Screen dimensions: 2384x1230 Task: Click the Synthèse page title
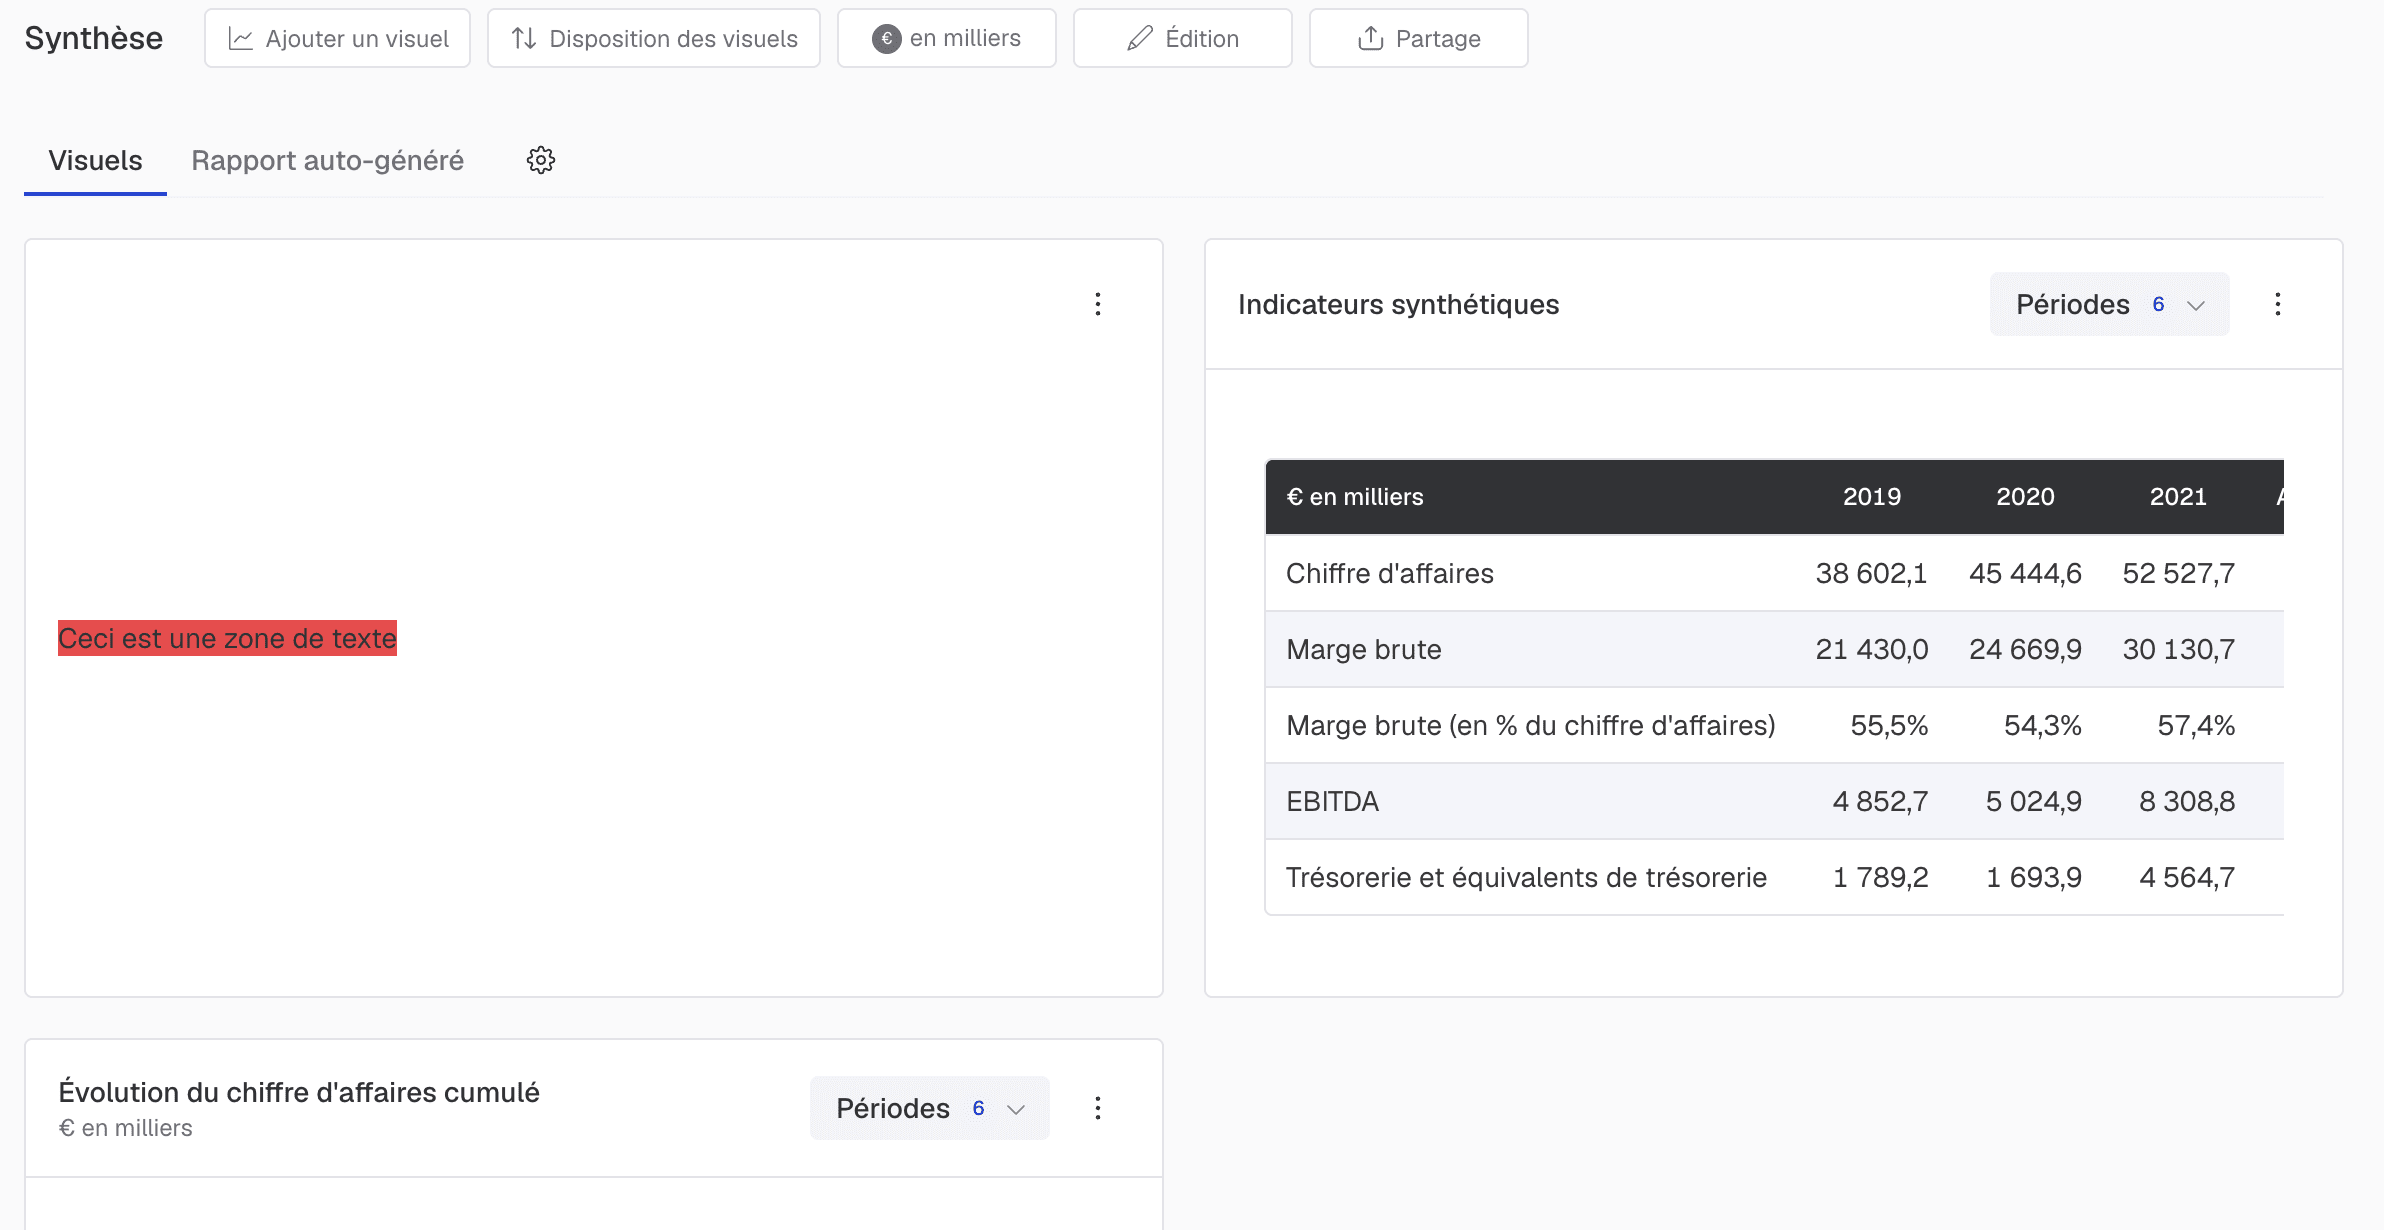93,38
